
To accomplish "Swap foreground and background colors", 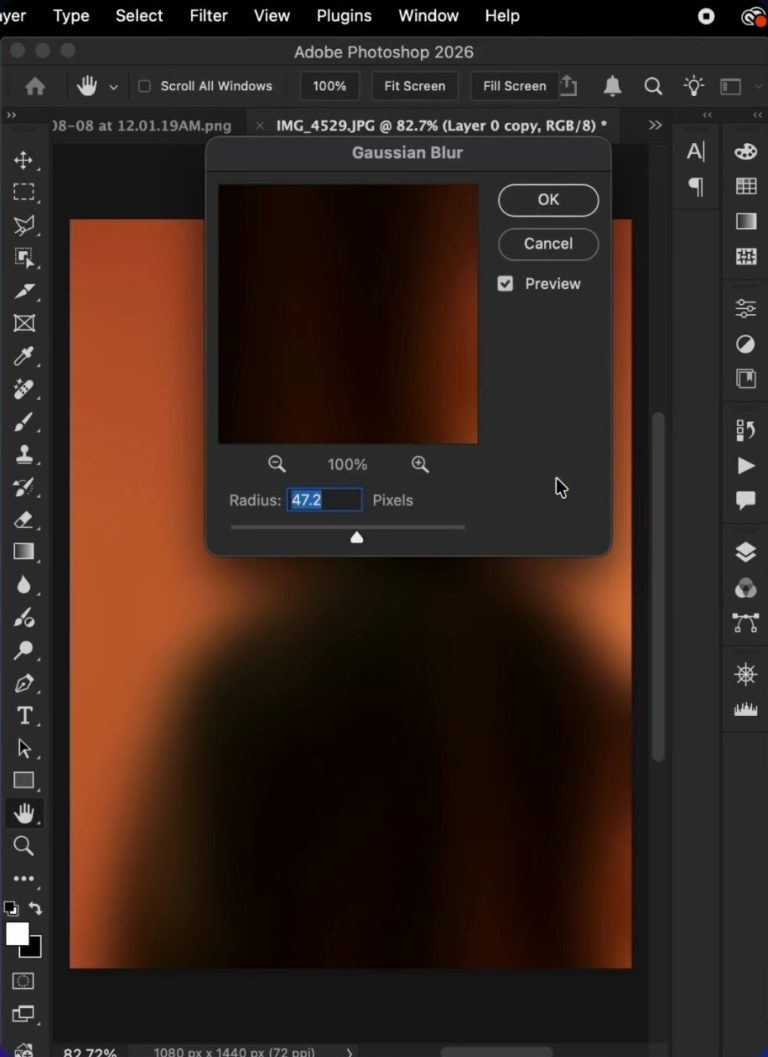I will click(x=35, y=908).
